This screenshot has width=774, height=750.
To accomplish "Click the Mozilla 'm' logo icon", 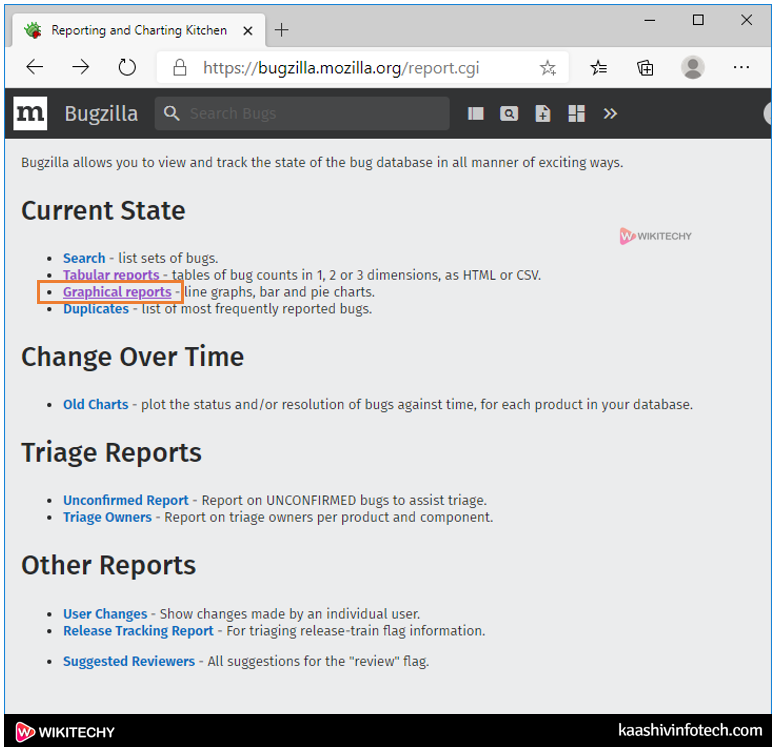I will (x=31, y=114).
